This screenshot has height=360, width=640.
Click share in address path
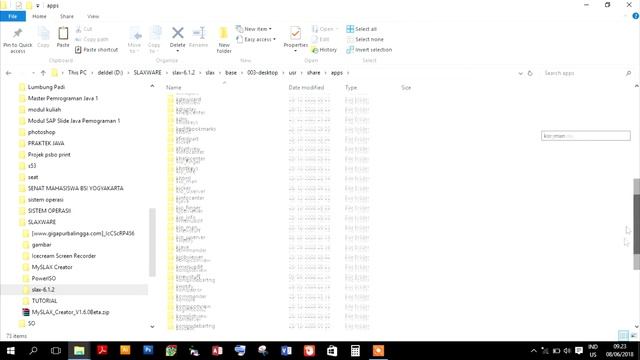point(313,73)
